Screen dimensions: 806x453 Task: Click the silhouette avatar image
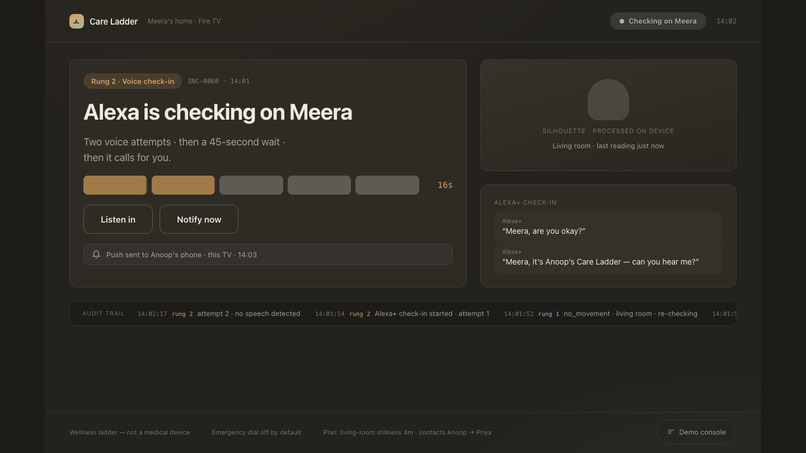[608, 100]
